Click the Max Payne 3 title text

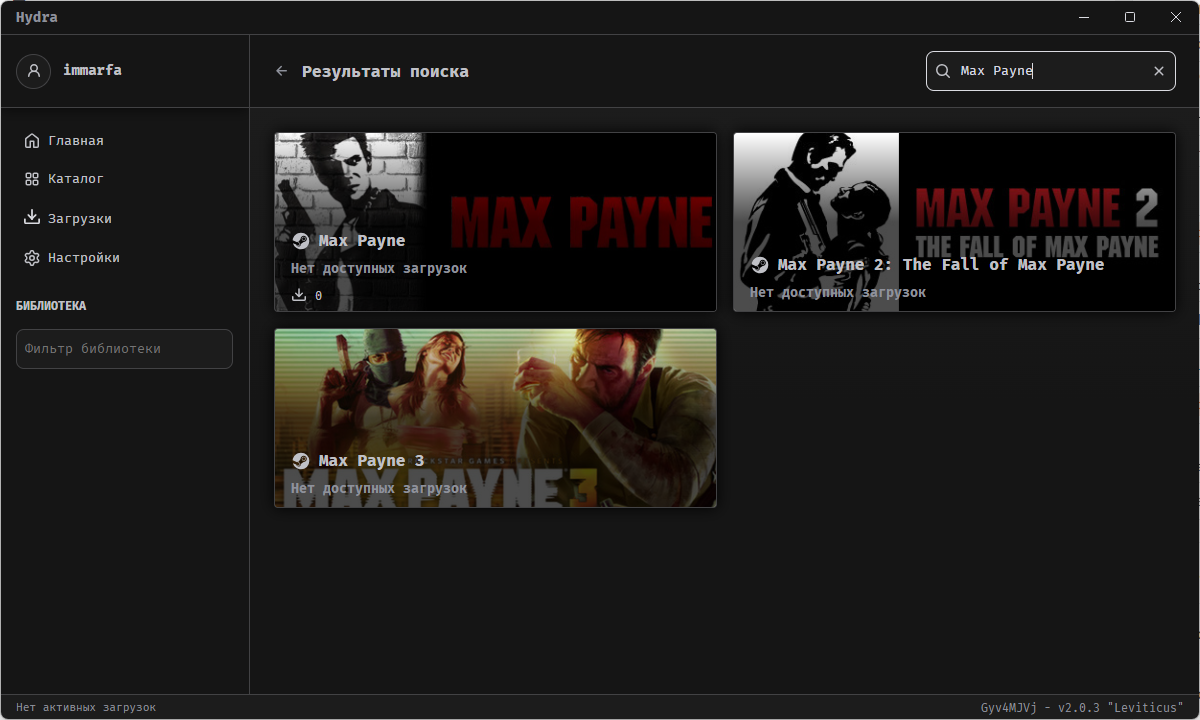click(371, 460)
